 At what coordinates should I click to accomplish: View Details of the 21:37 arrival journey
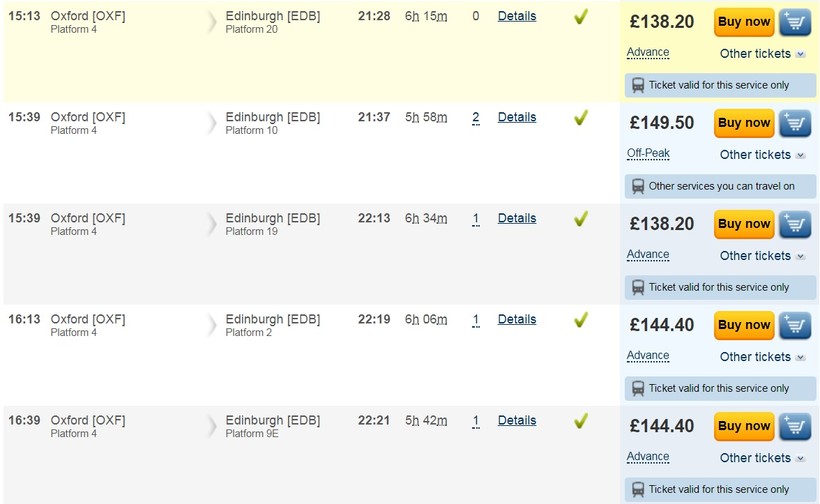(x=517, y=117)
